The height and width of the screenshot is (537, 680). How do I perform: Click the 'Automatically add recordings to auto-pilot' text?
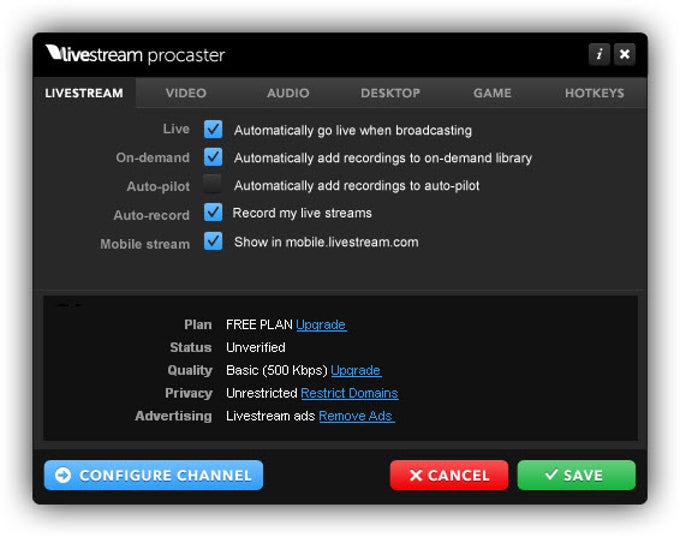coord(356,186)
